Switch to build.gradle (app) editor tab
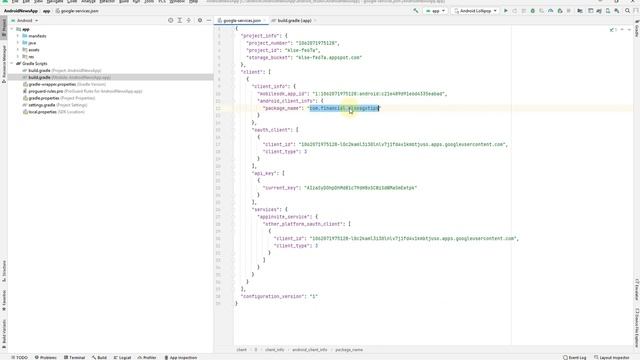640x360 pixels. point(294,20)
